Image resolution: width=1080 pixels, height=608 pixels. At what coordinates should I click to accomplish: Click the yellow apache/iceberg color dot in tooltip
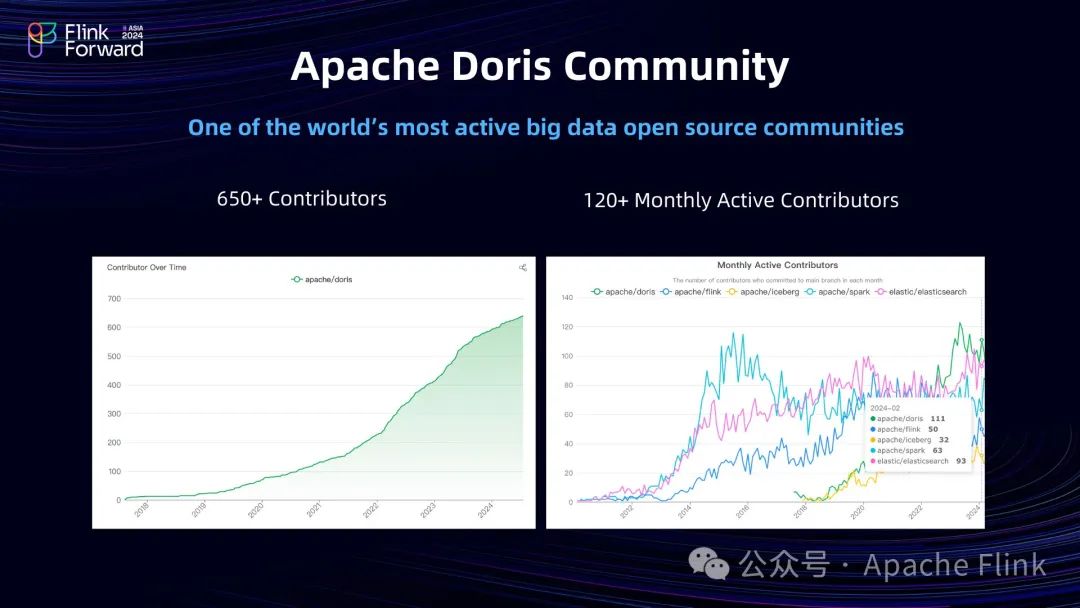[873, 440]
